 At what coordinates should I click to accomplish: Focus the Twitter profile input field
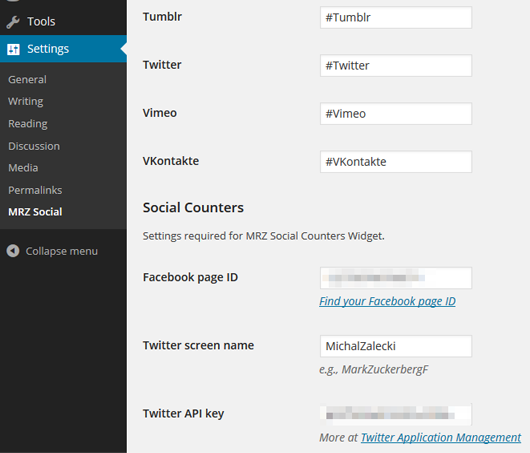pos(396,66)
